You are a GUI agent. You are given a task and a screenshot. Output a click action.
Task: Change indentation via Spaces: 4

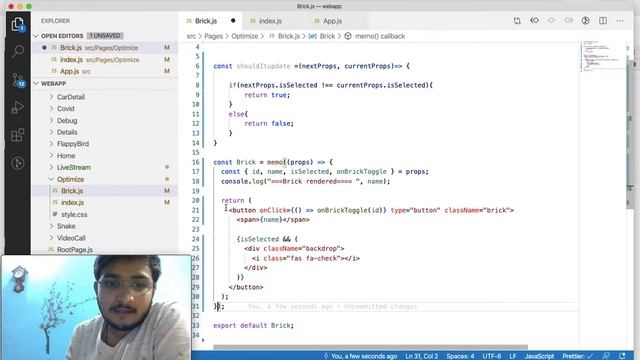pyautogui.click(x=460, y=356)
